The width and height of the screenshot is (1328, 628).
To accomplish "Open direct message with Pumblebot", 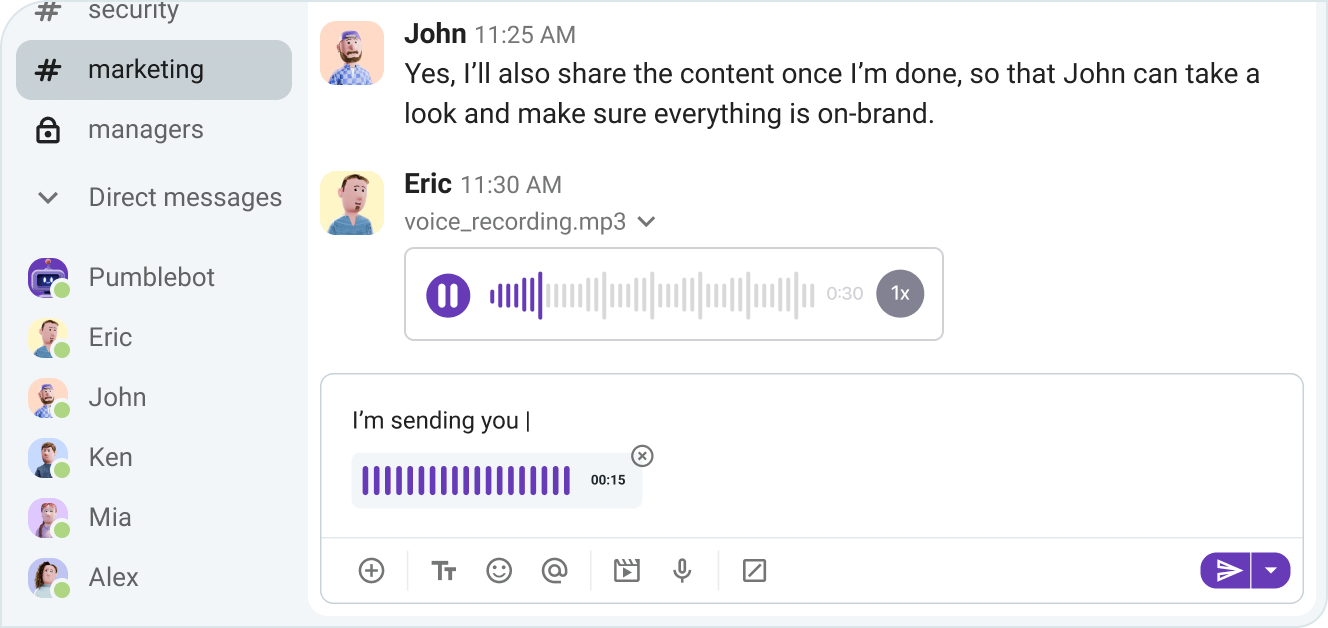I will pyautogui.click(x=151, y=277).
